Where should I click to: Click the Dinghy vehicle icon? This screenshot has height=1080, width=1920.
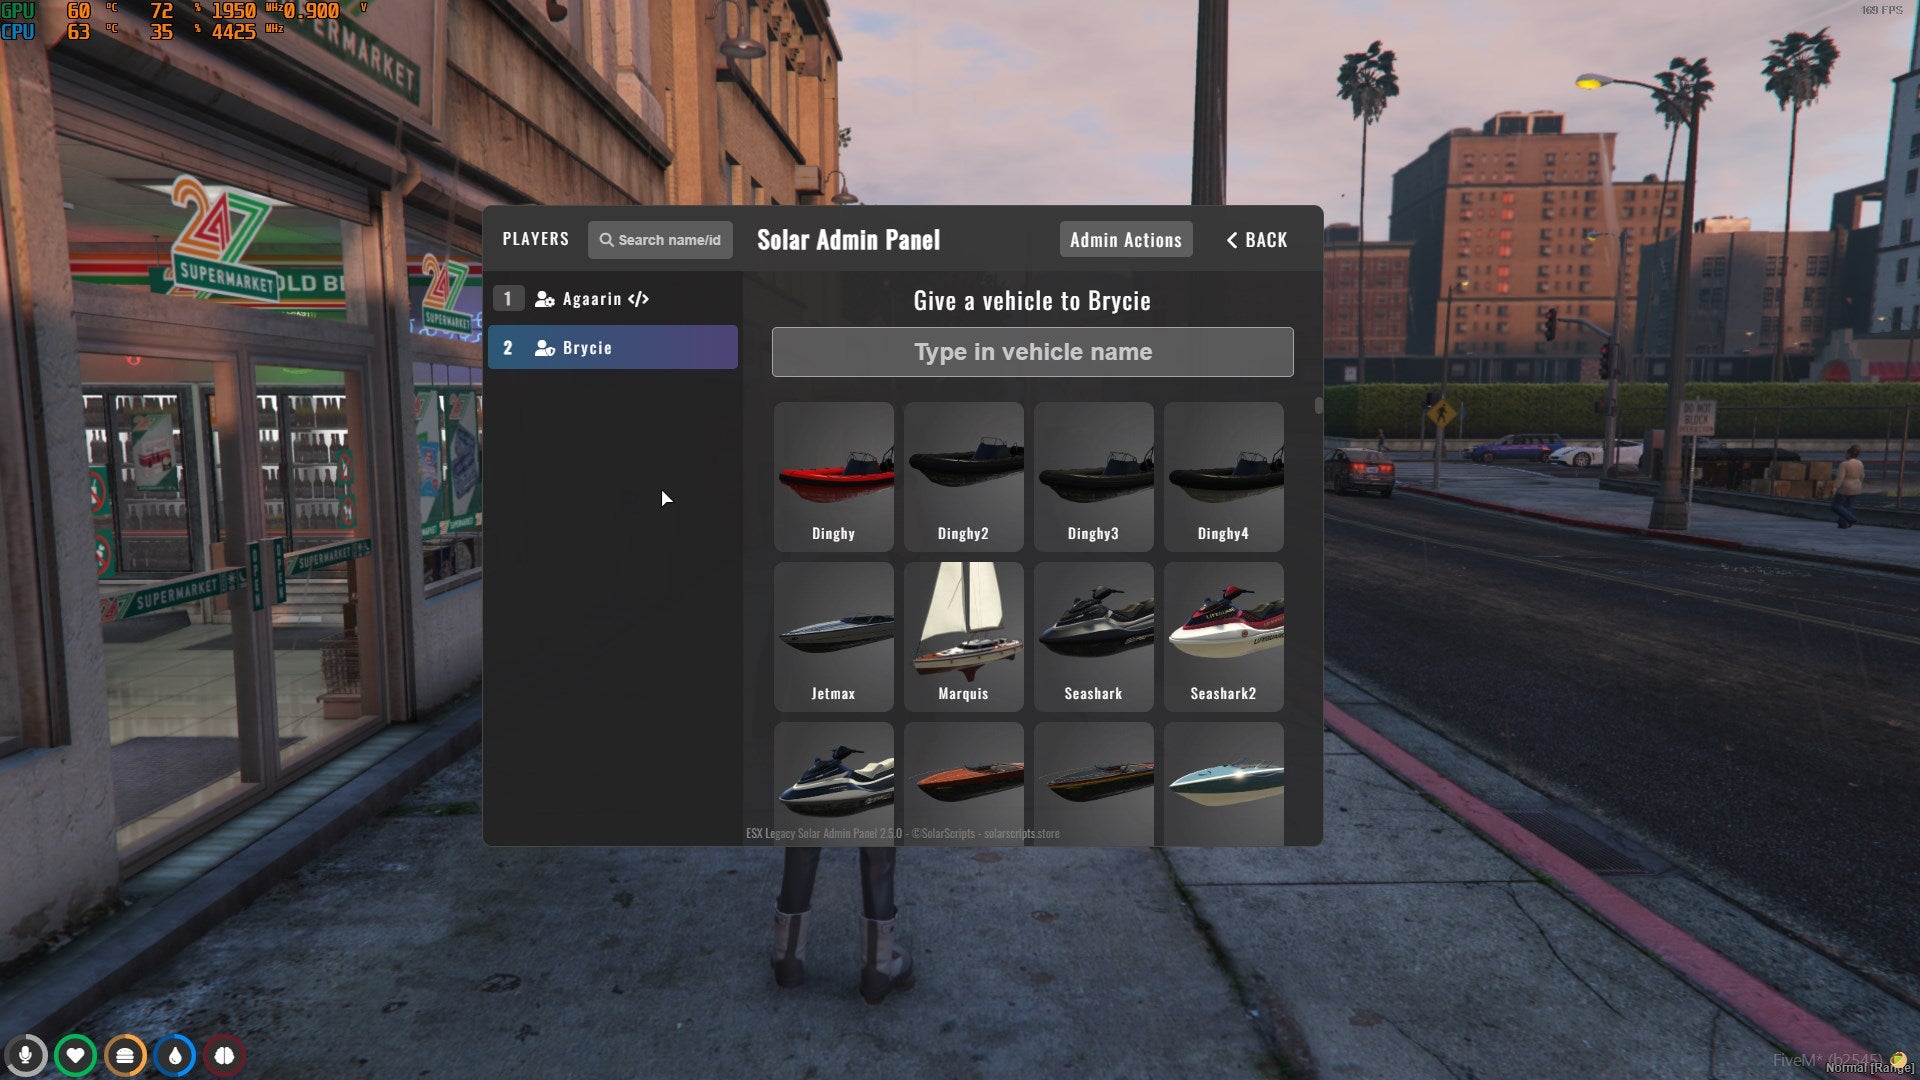833,475
